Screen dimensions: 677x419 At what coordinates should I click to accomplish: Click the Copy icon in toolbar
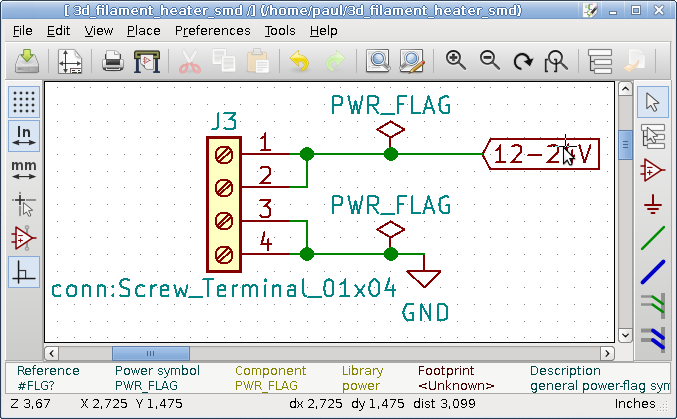click(224, 61)
